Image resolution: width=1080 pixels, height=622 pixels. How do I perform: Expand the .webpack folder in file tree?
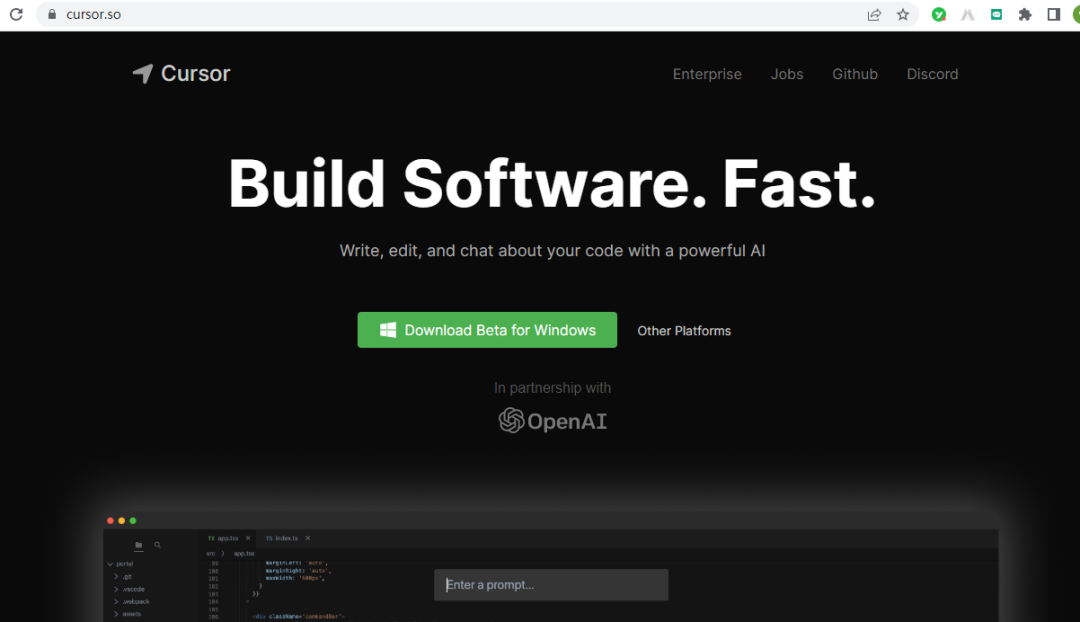(x=116, y=601)
